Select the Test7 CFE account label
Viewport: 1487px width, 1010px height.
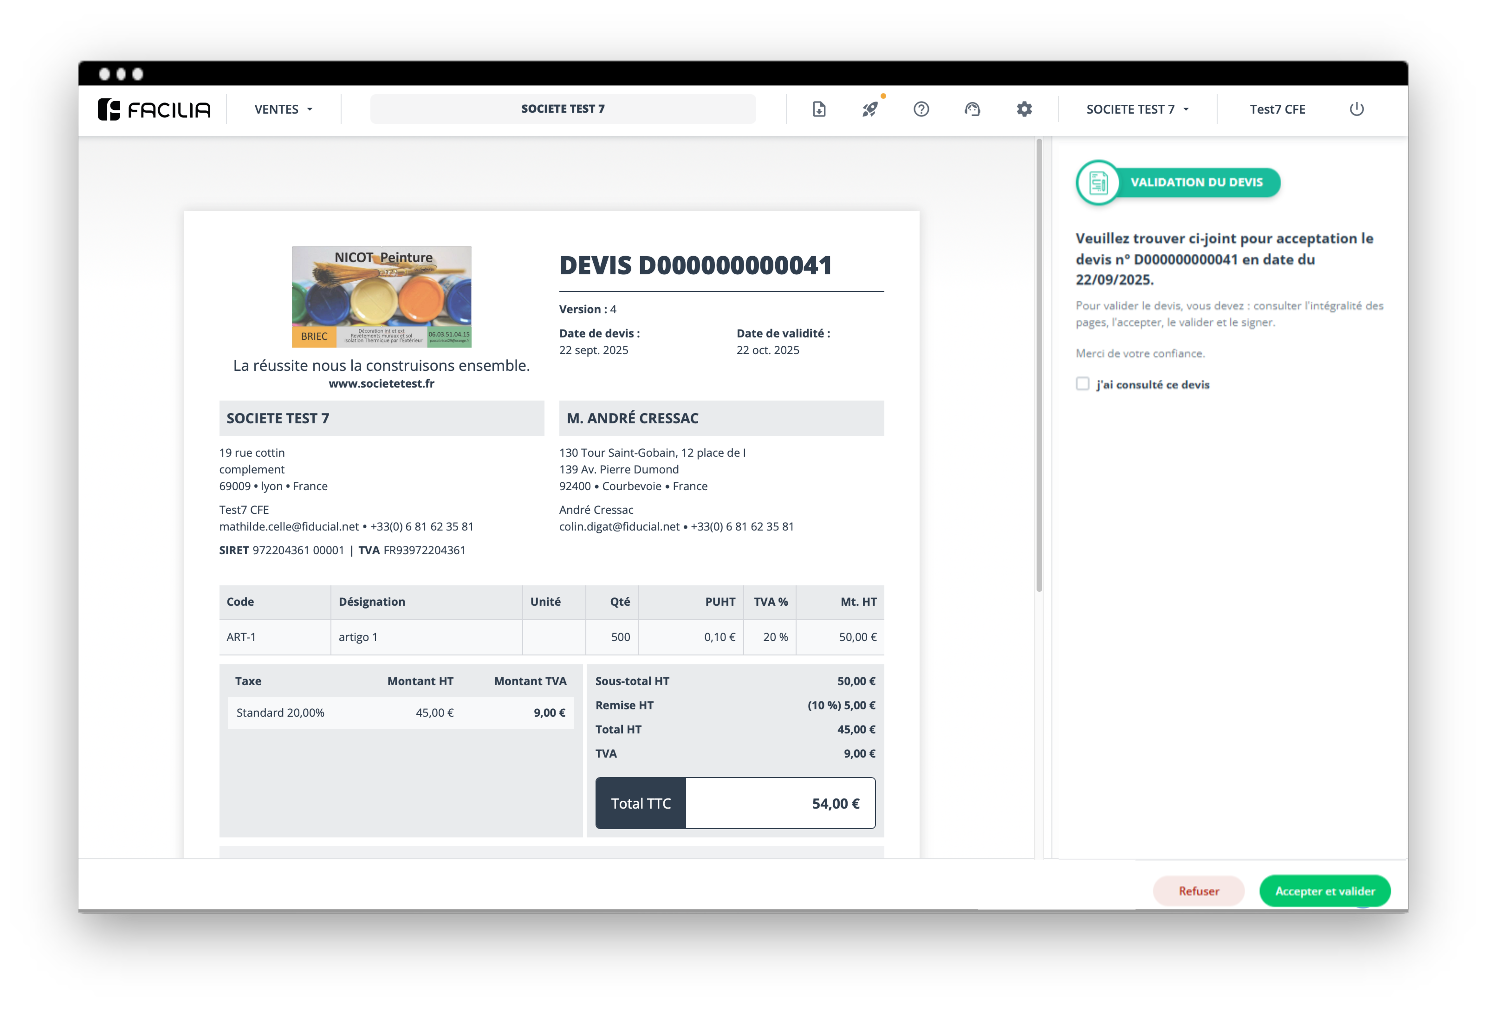pyautogui.click(x=1277, y=109)
